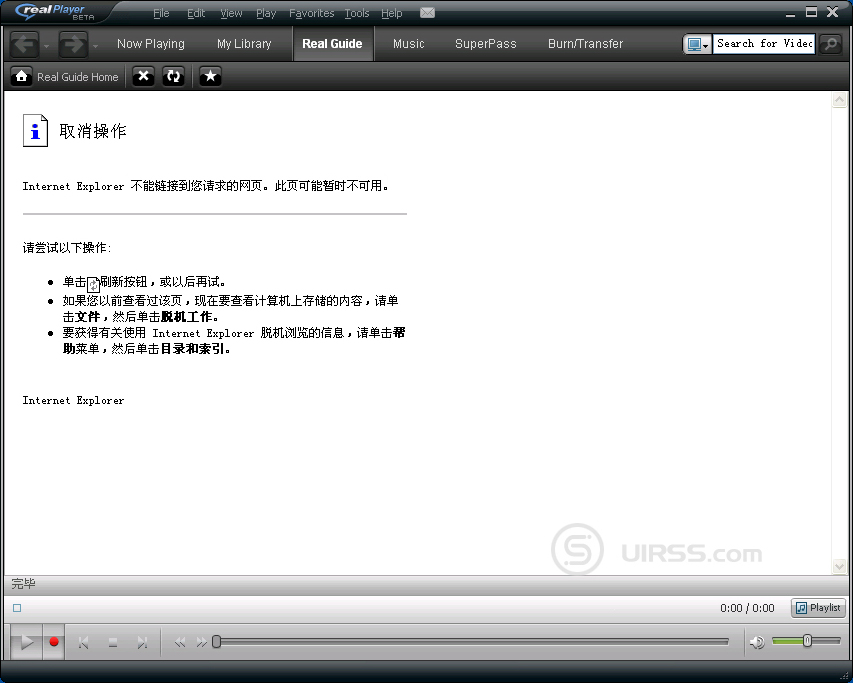This screenshot has width=853, height=683.
Task: Click the Play button
Action: click(x=26, y=642)
